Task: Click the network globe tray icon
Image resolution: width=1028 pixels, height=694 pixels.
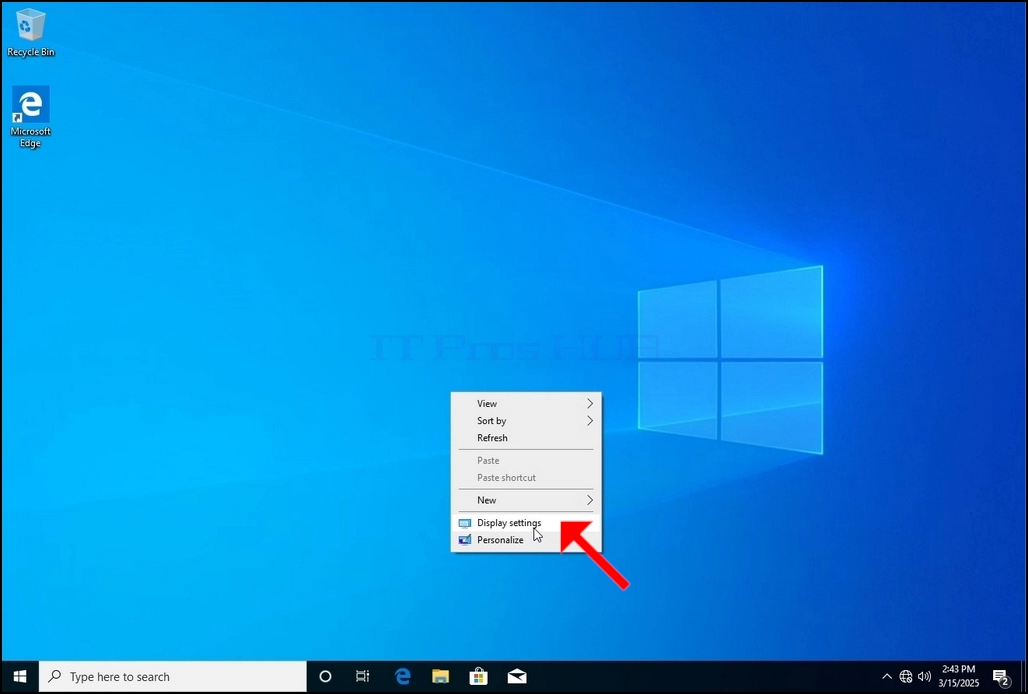Action: (905, 676)
